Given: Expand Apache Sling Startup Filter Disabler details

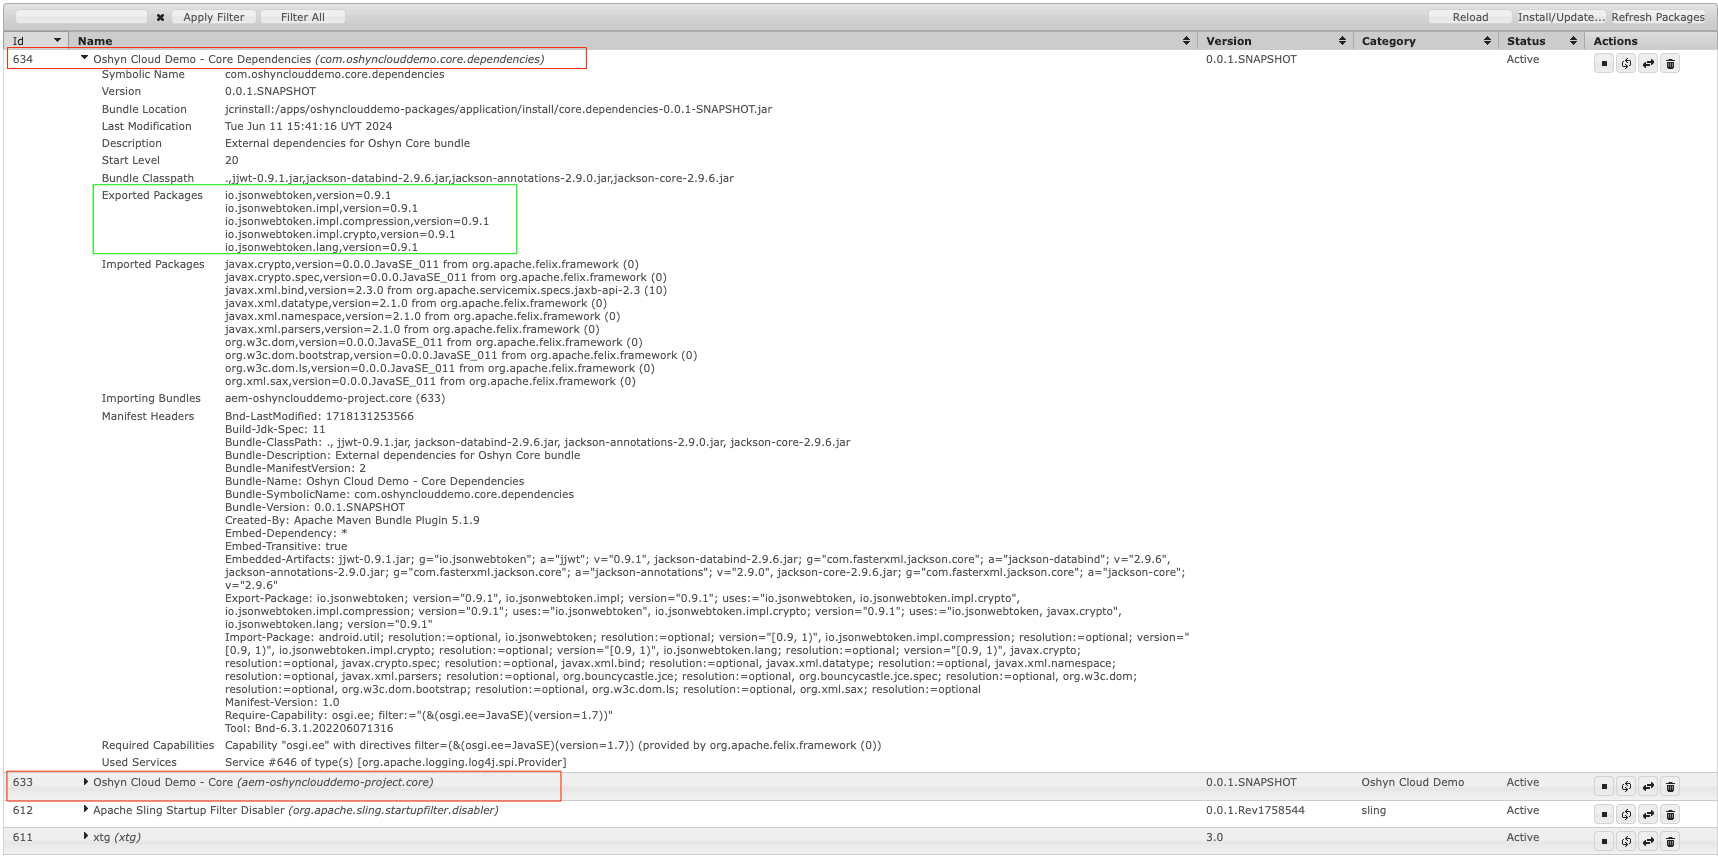Looking at the screenshot, I should (x=85, y=810).
